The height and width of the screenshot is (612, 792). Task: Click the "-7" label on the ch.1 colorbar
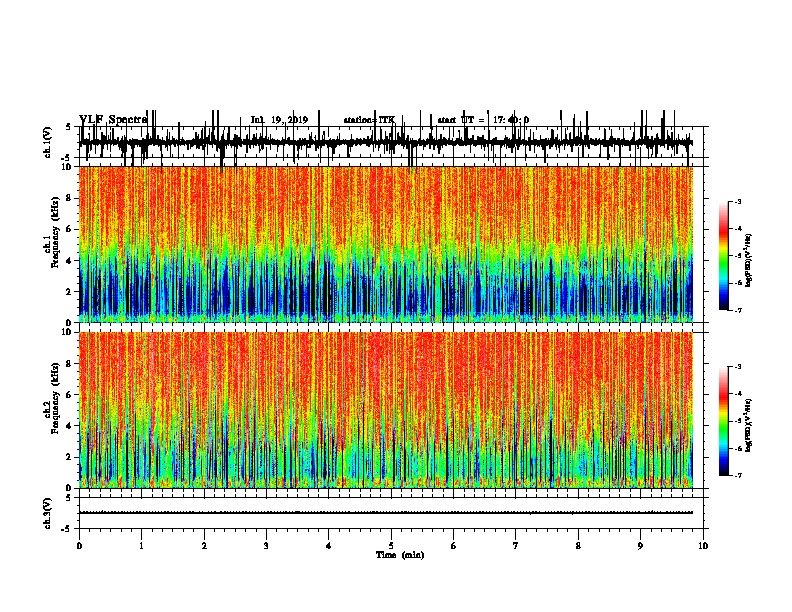point(738,310)
